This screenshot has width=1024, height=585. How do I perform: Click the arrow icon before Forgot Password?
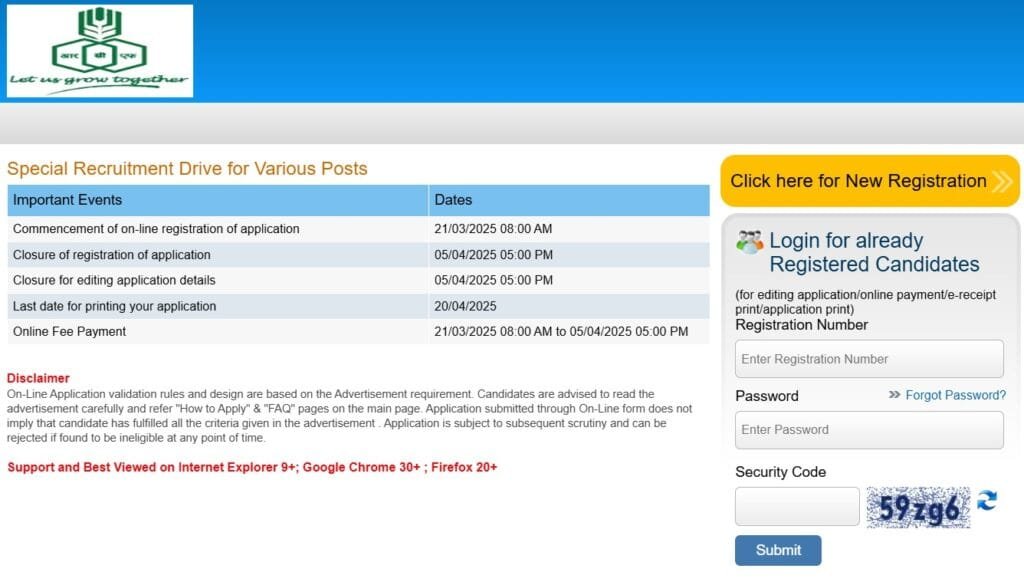click(894, 395)
